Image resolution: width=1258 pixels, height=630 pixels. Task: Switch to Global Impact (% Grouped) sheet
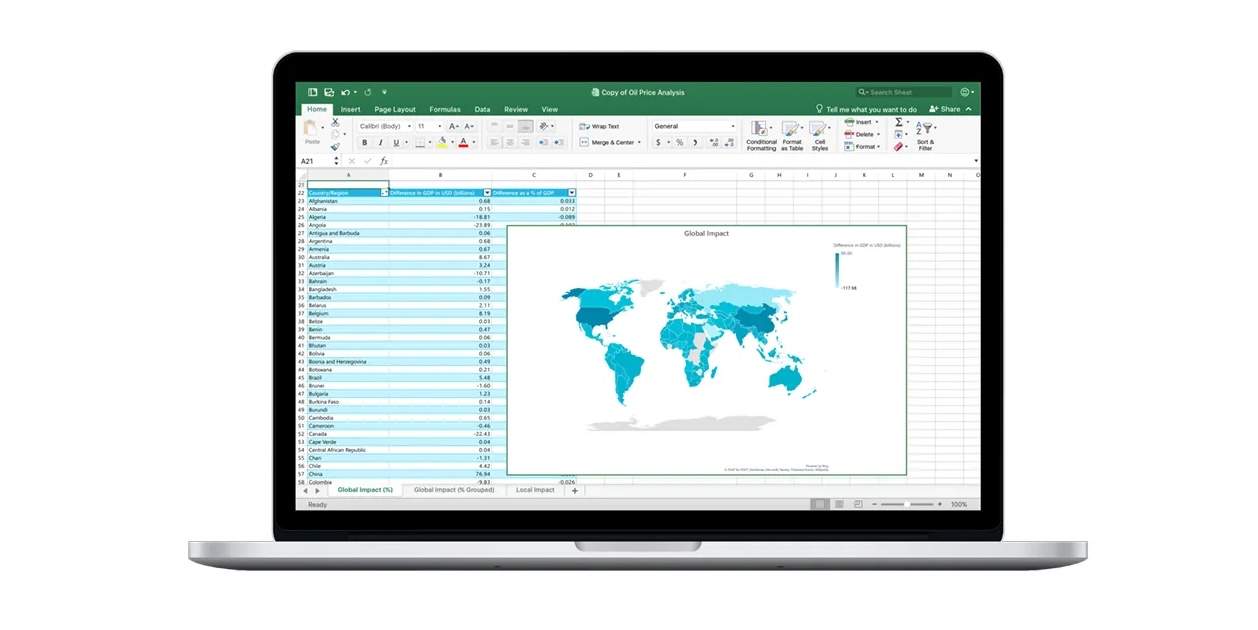pyautogui.click(x=454, y=490)
